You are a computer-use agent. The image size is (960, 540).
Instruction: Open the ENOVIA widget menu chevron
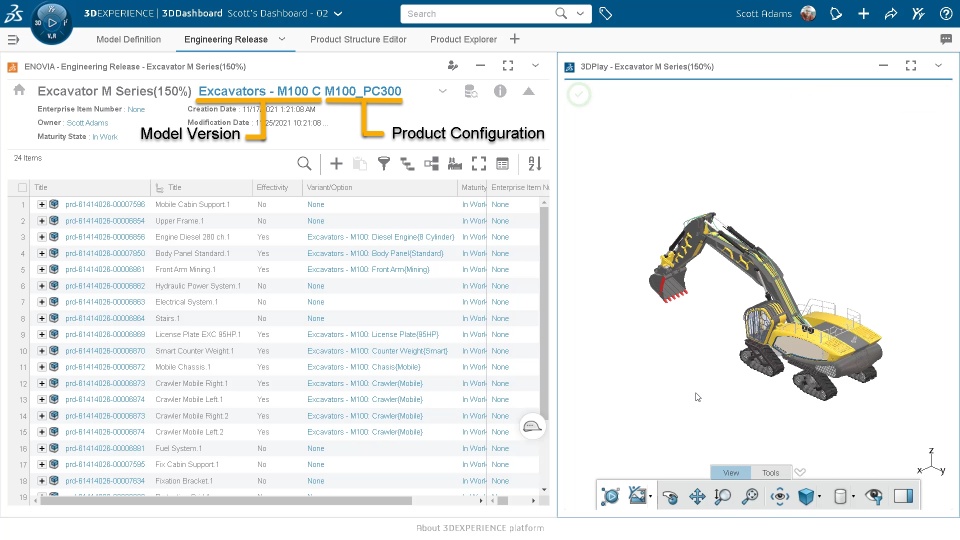pos(535,66)
